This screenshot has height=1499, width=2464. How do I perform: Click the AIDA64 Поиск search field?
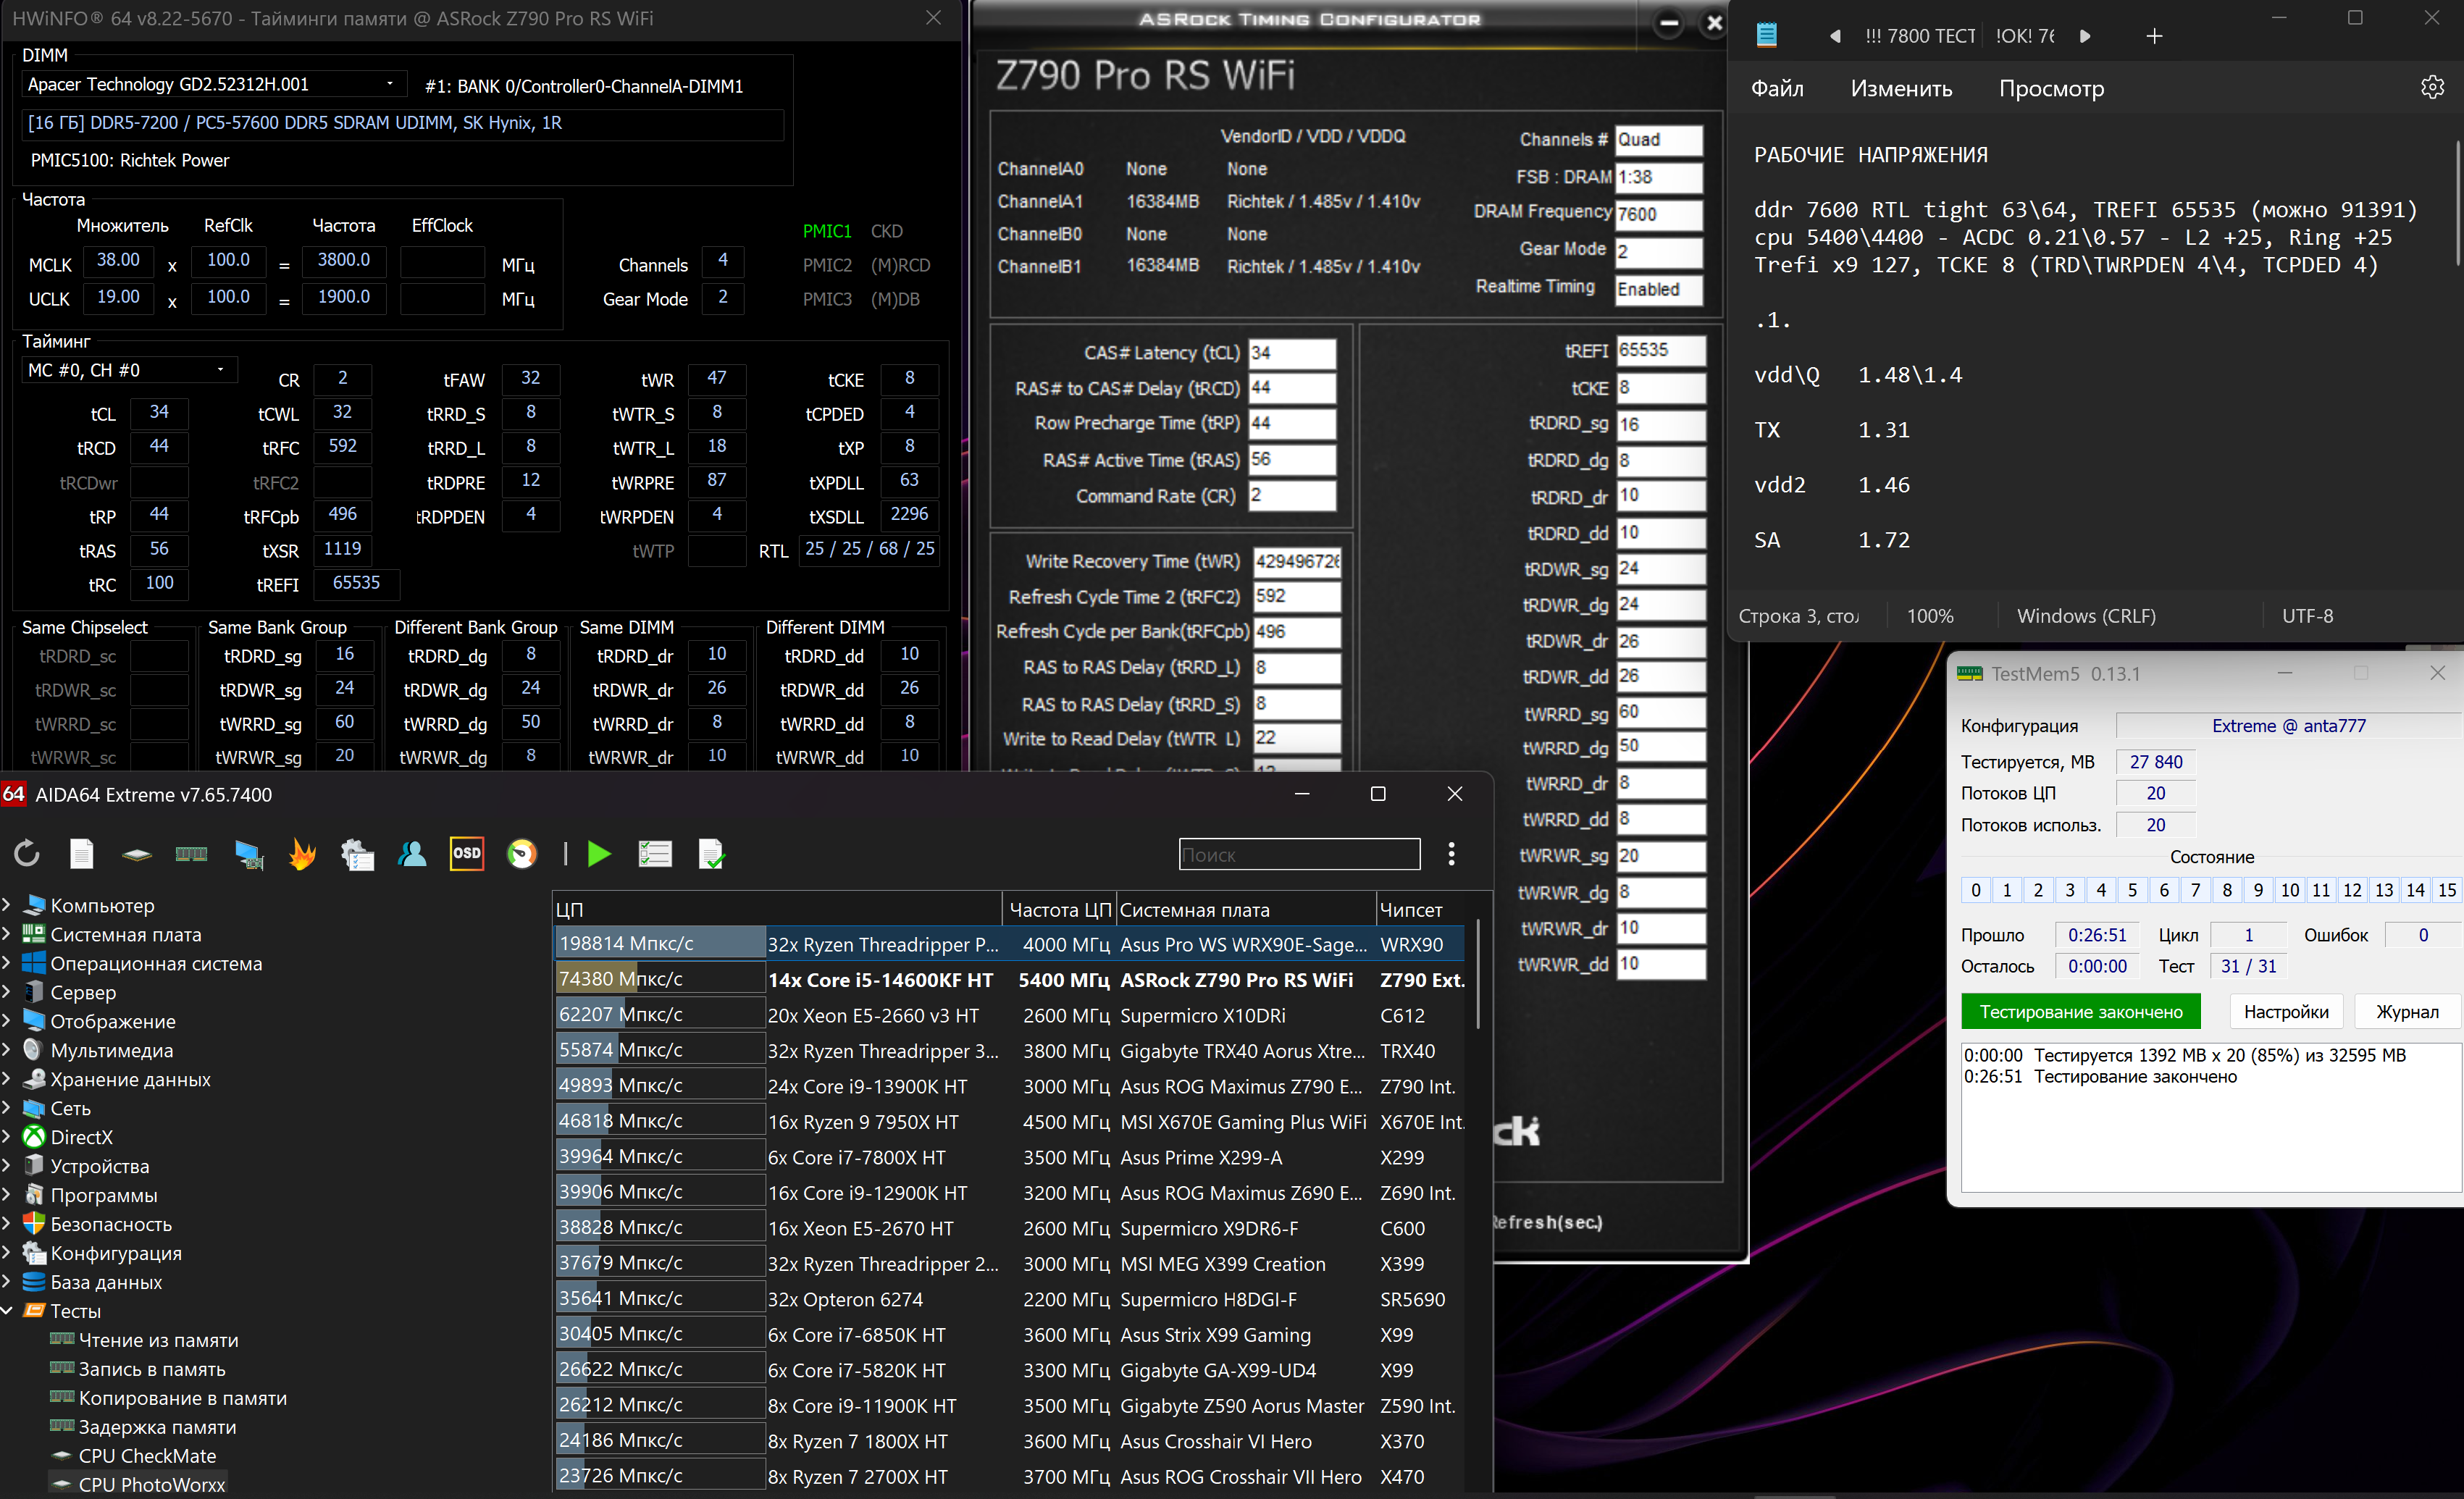click(x=1299, y=855)
